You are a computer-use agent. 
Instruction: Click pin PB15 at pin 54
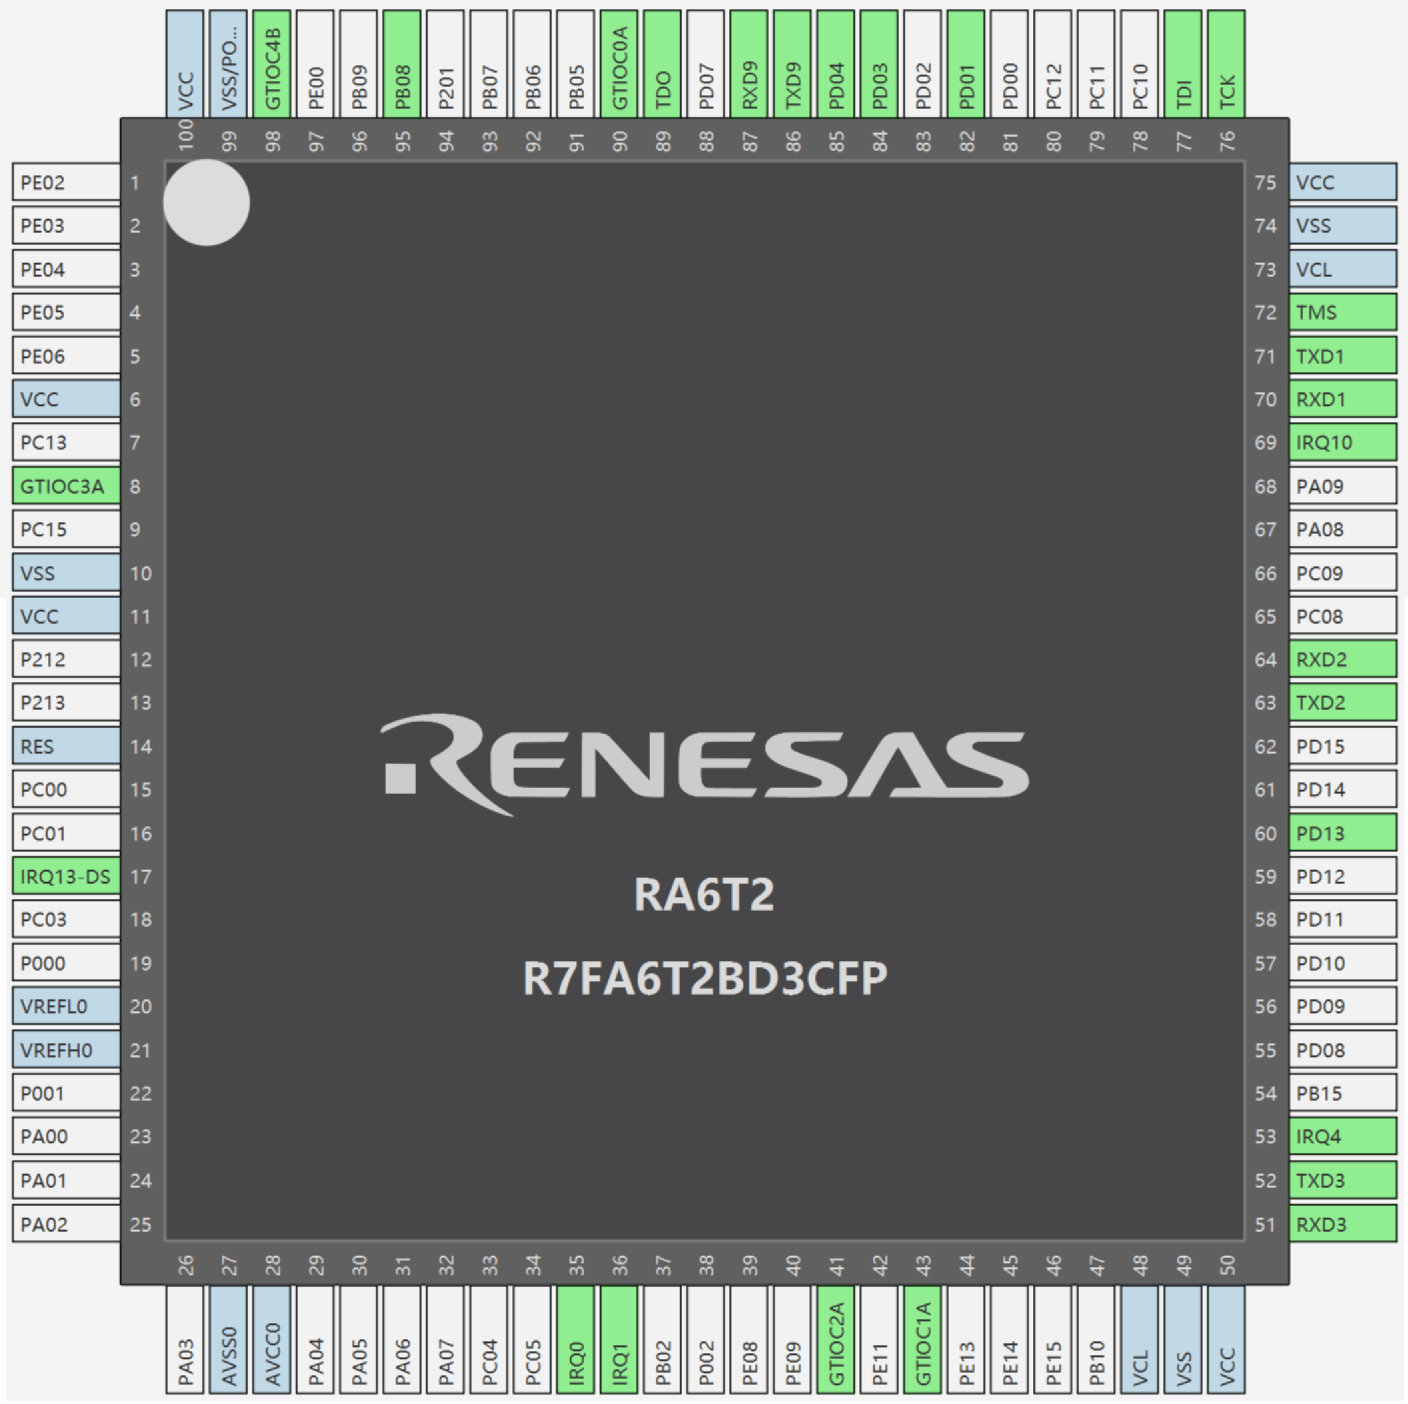click(x=1343, y=1093)
